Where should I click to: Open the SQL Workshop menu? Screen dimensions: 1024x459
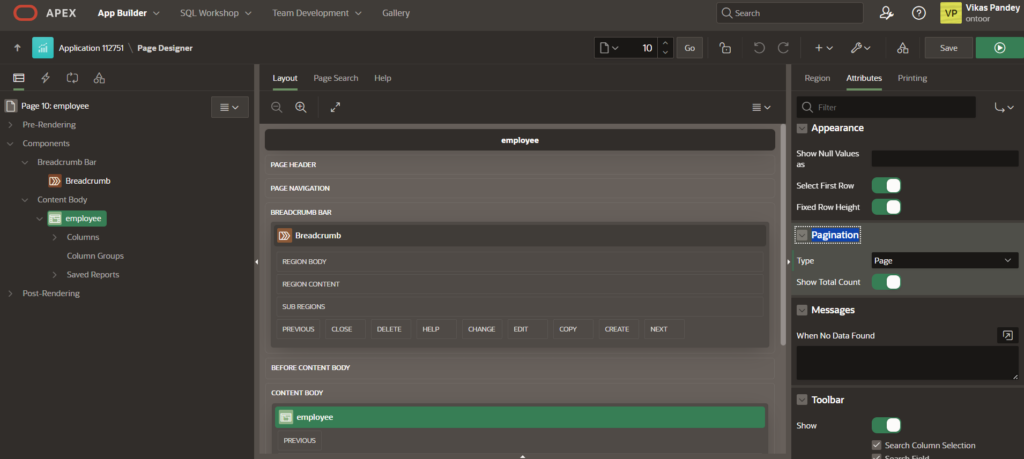(215, 13)
